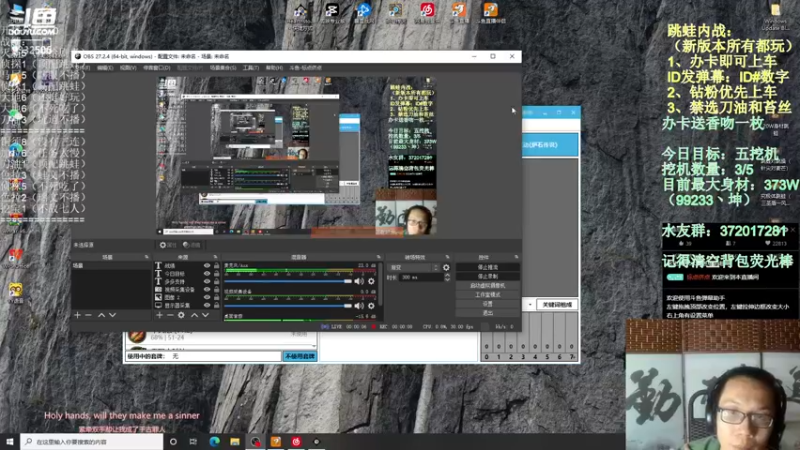Remove the selected scene with the minus icon
The height and width of the screenshot is (450, 800).
(88, 315)
